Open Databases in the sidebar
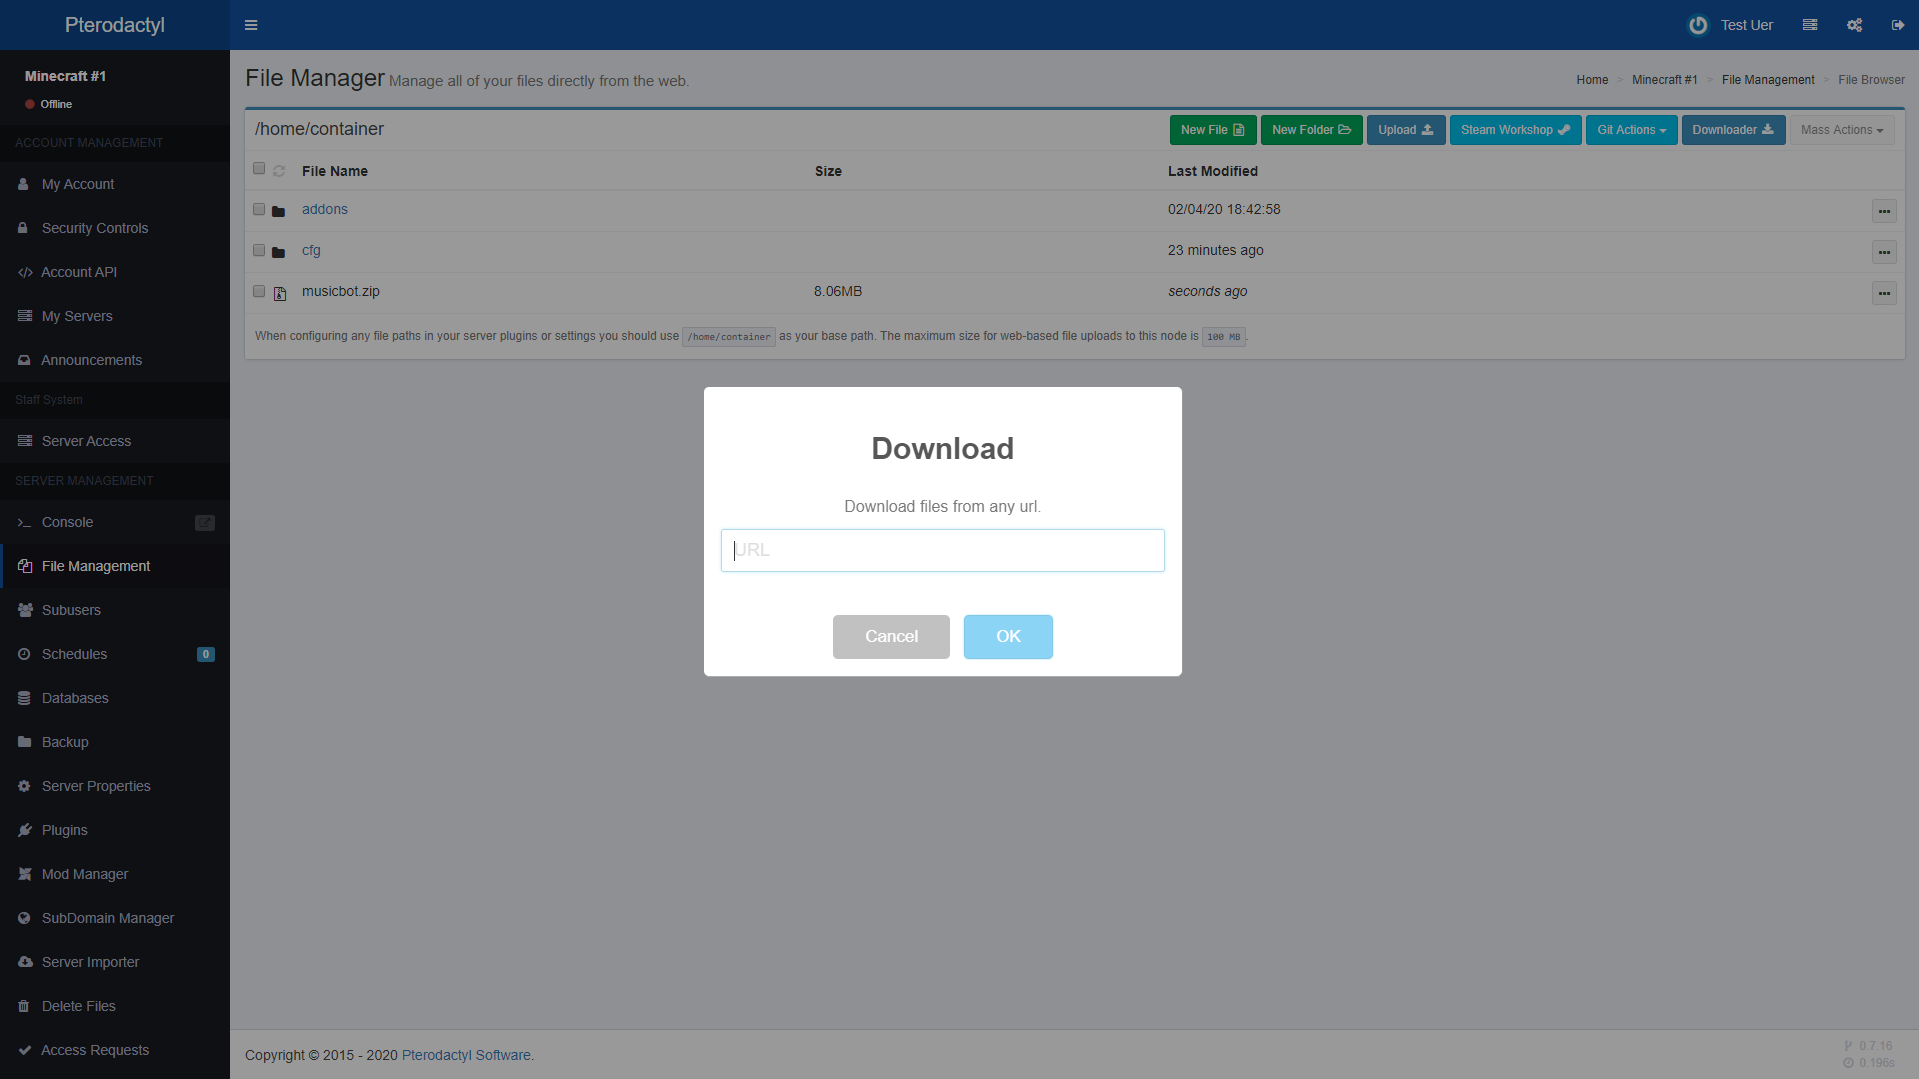The image size is (1919, 1079). [x=75, y=698]
